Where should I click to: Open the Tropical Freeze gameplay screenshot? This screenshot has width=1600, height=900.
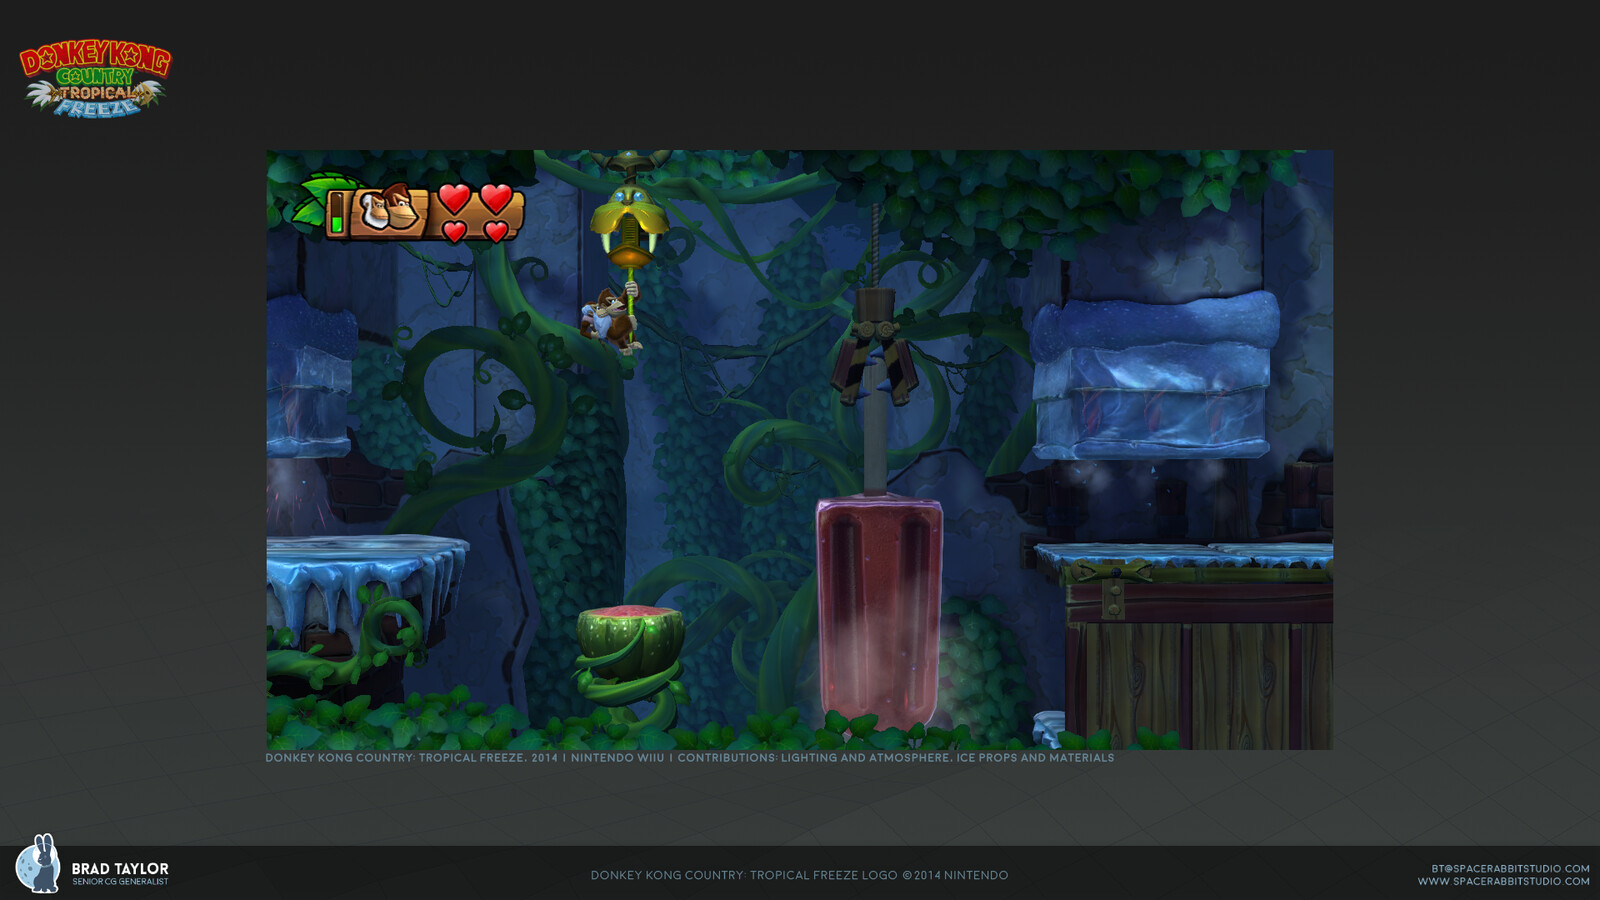pos(799,450)
